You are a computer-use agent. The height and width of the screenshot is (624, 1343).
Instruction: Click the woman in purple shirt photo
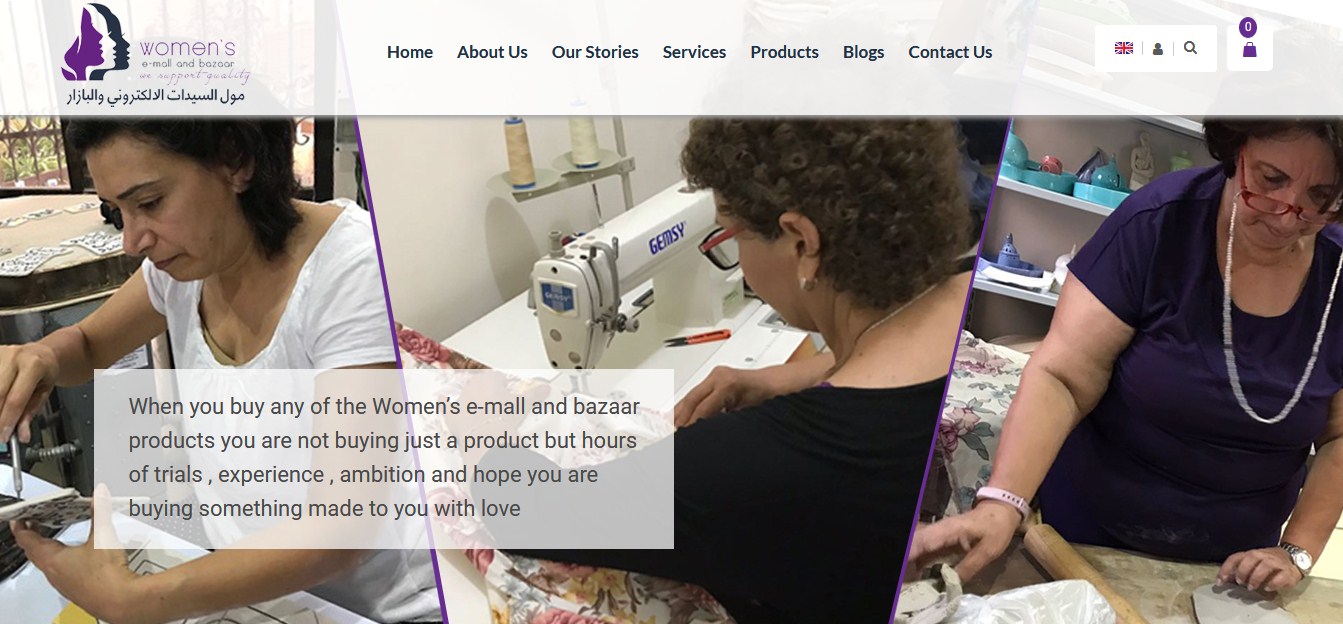[x=1150, y=370]
